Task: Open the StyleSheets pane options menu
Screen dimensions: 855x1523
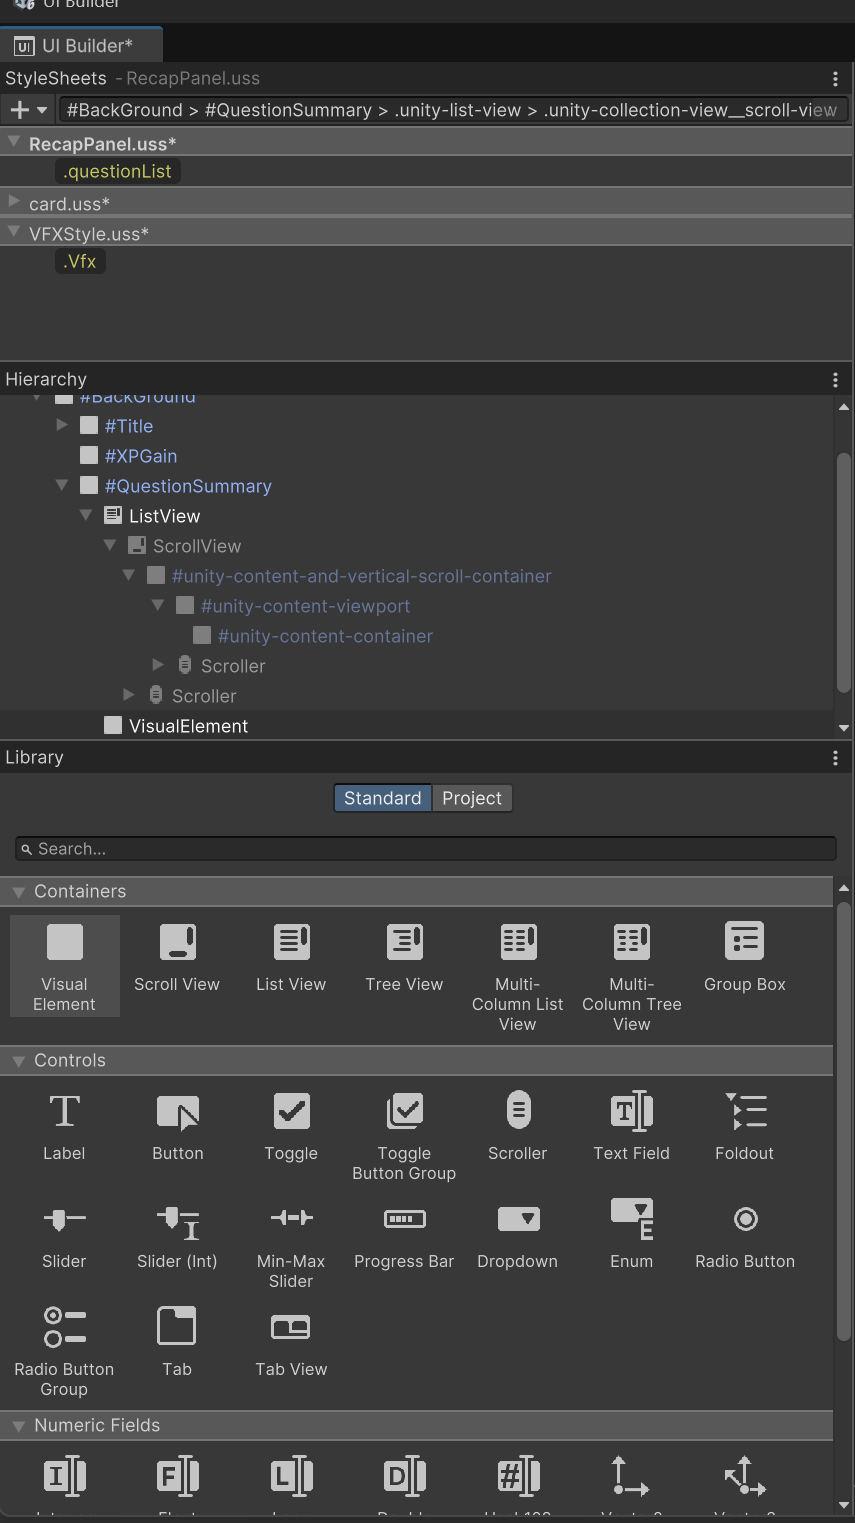Action: (835, 79)
